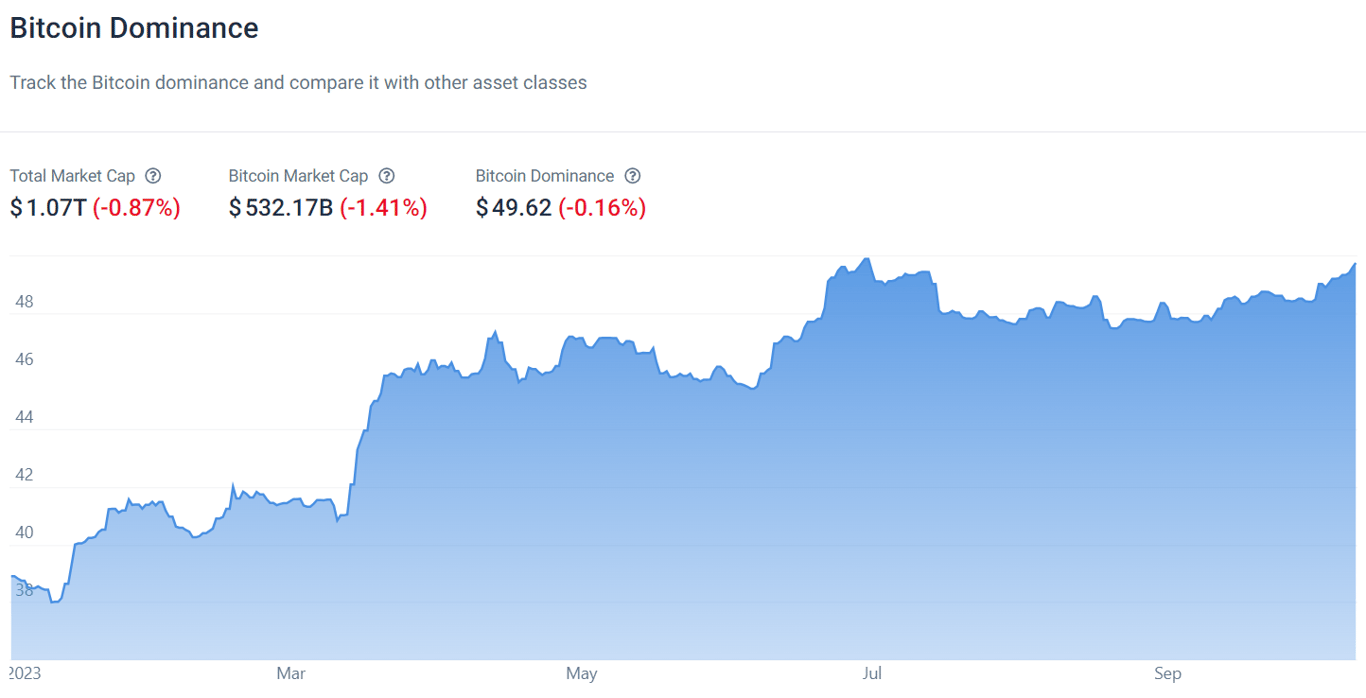Click the Jul label on the chart axis
Image resolution: width=1366 pixels, height=698 pixels.
[x=872, y=674]
